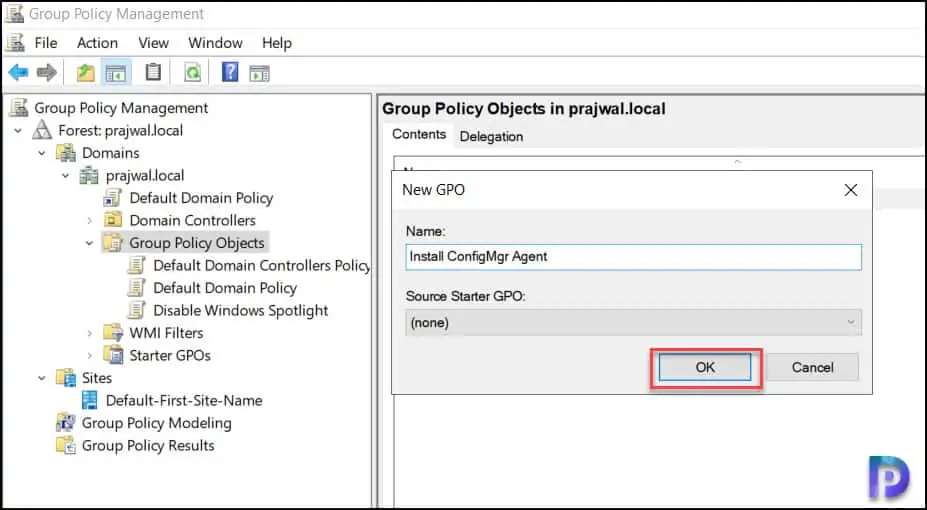The height and width of the screenshot is (510, 927).
Task: Click into the GPO Name text field
Action: [634, 256]
